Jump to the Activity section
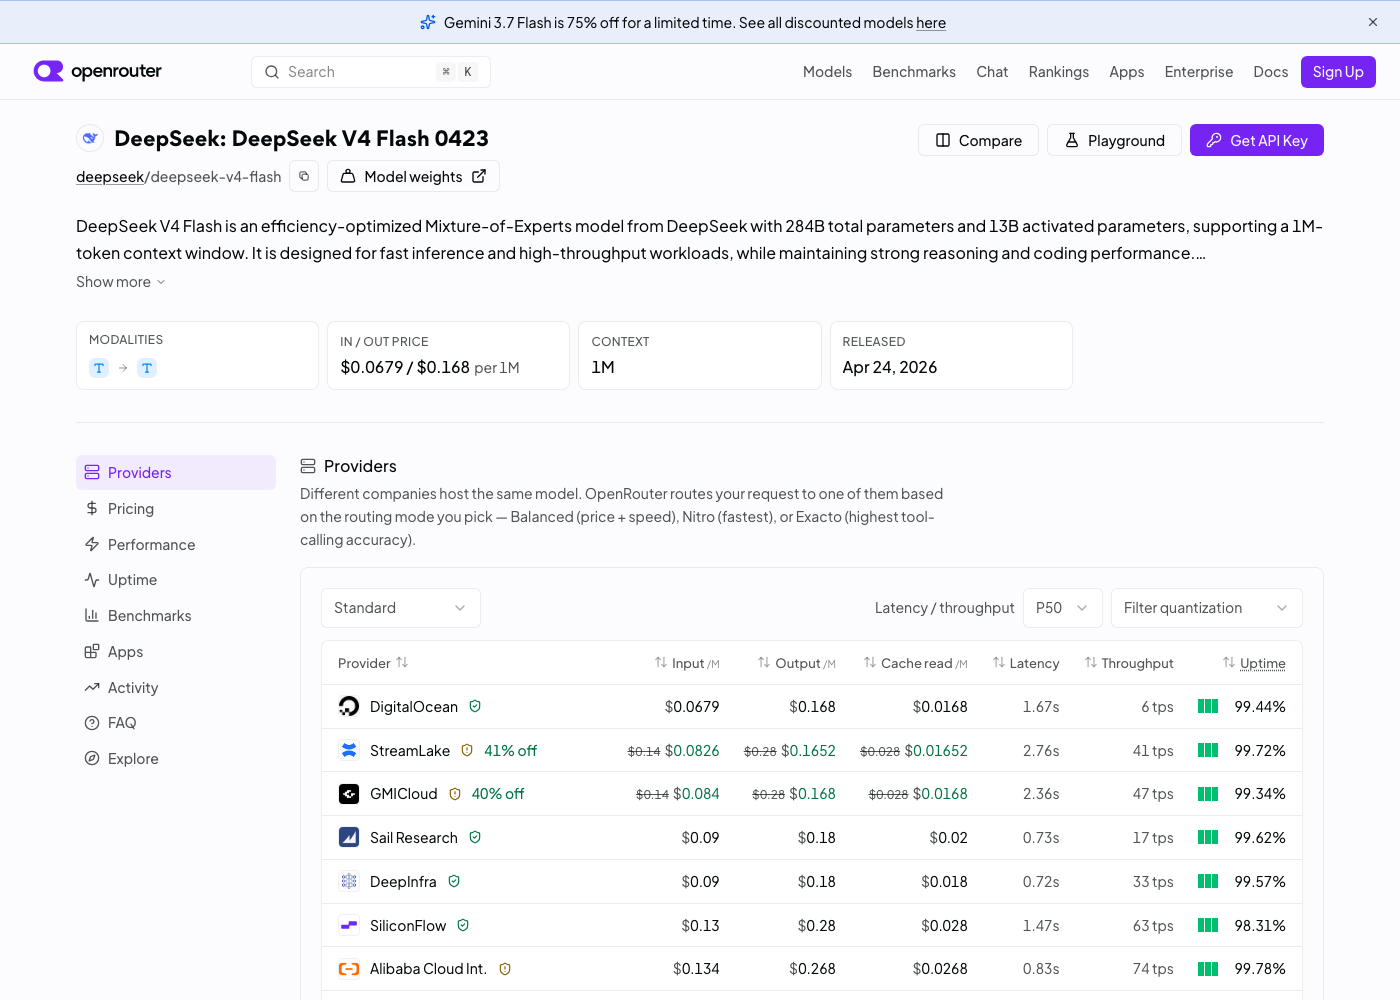This screenshot has width=1400, height=1000. [176, 688]
